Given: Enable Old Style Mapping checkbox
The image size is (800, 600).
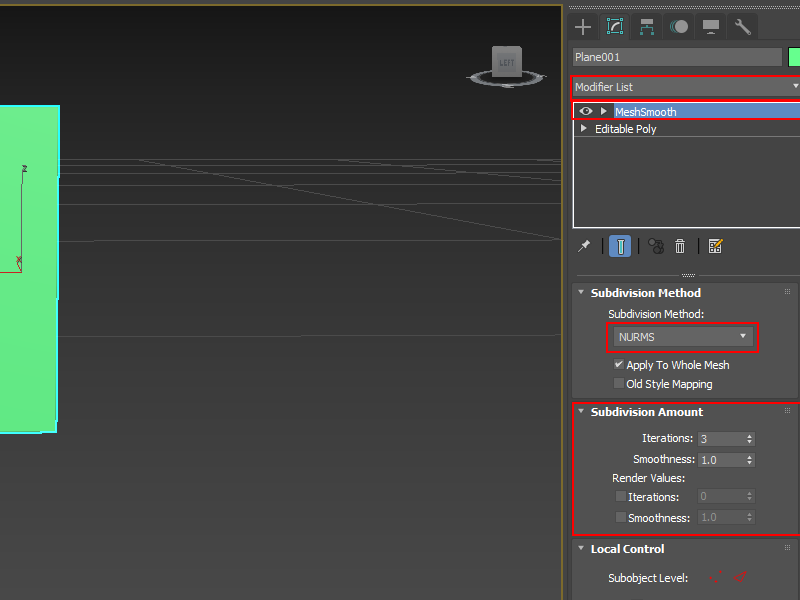Looking at the screenshot, I should pos(619,384).
